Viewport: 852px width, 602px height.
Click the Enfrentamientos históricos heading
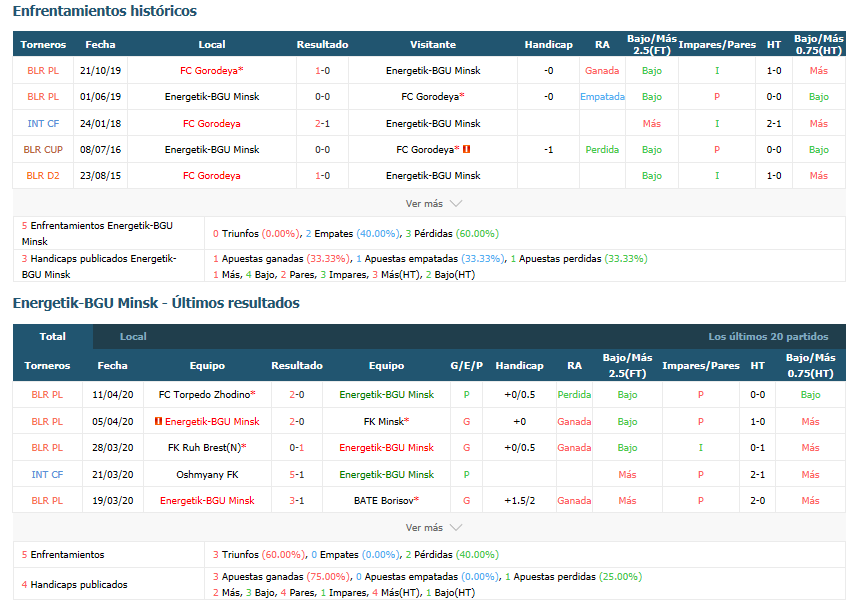pyautogui.click(x=105, y=11)
